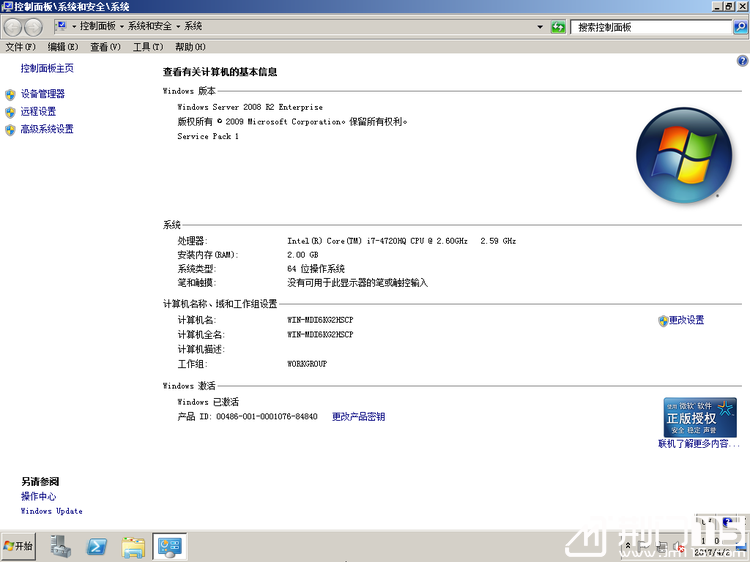
Task: Click the 开始 Start button
Action: pyautogui.click(x=18, y=546)
